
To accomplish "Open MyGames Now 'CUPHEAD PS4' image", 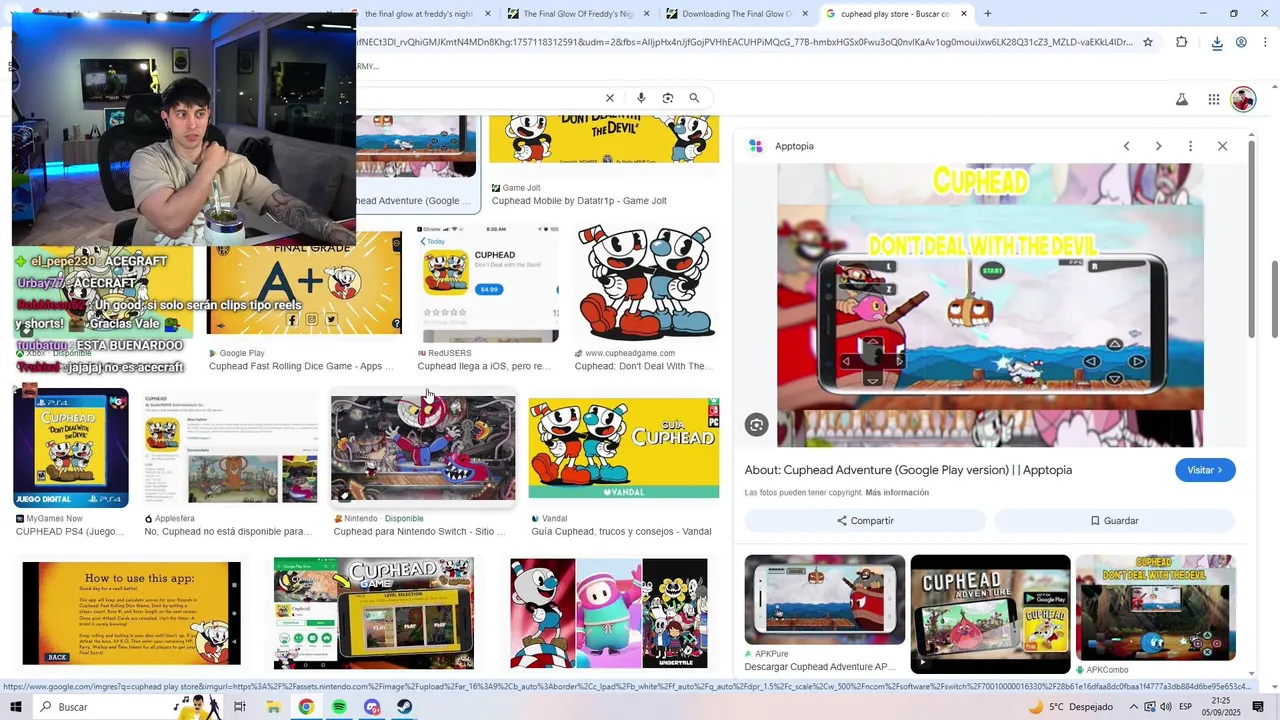I will pos(70,448).
